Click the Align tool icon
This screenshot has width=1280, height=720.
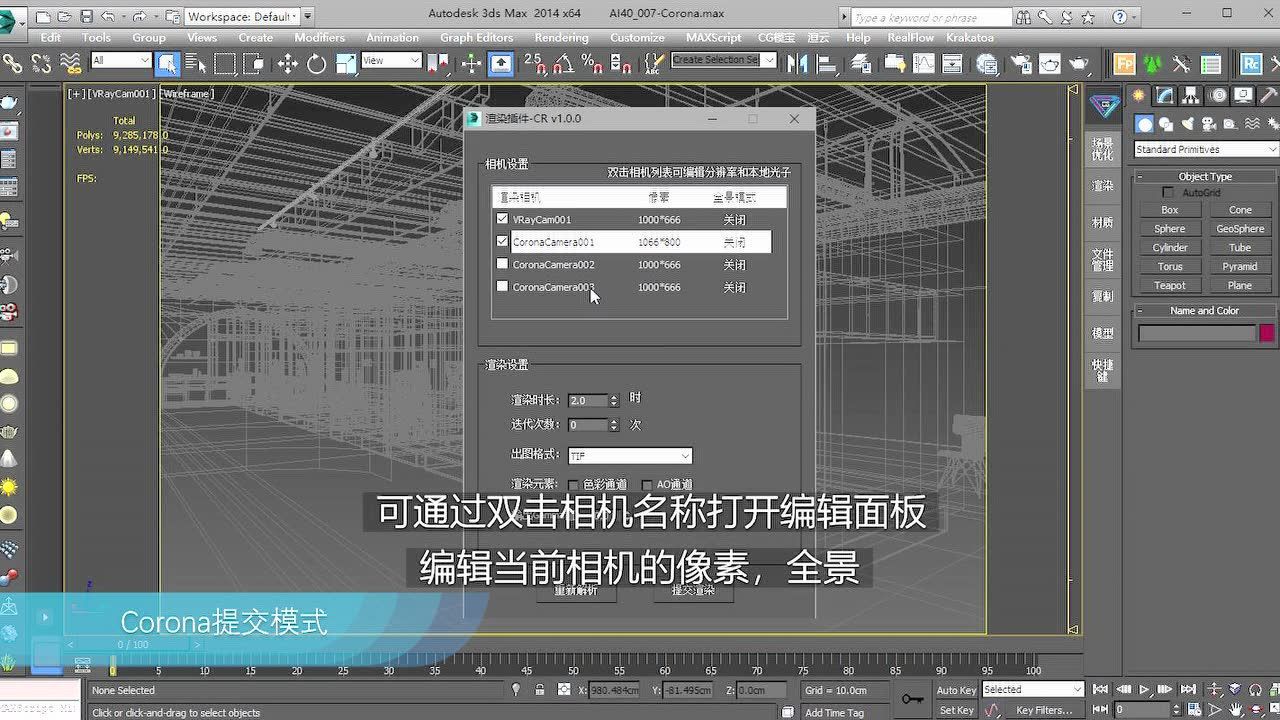[827, 64]
